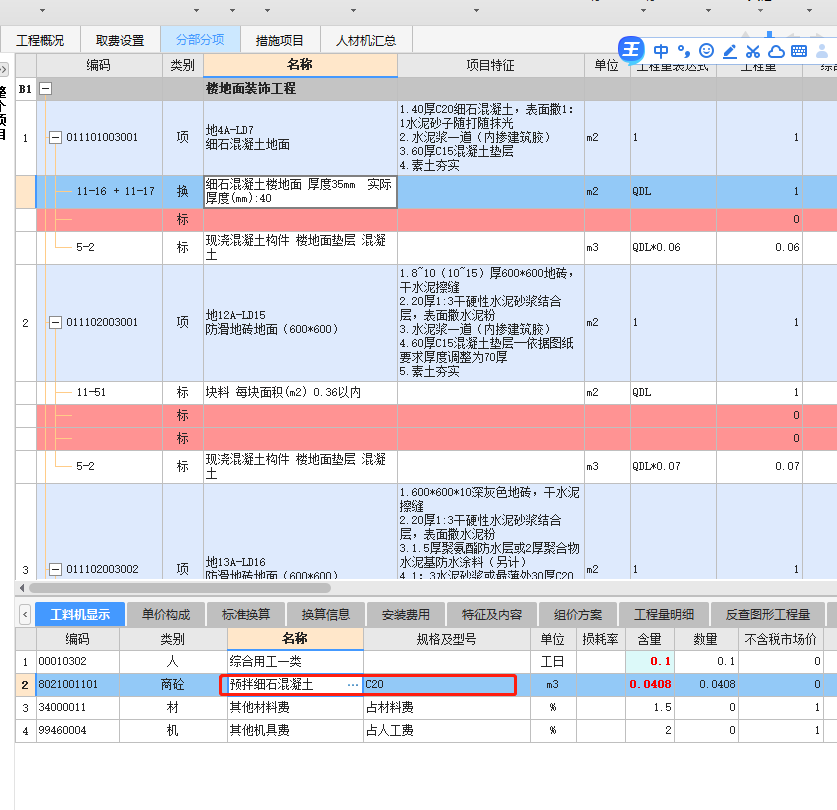Click the upper grid 名称 column header
This screenshot has width=837, height=810.
(300, 65)
